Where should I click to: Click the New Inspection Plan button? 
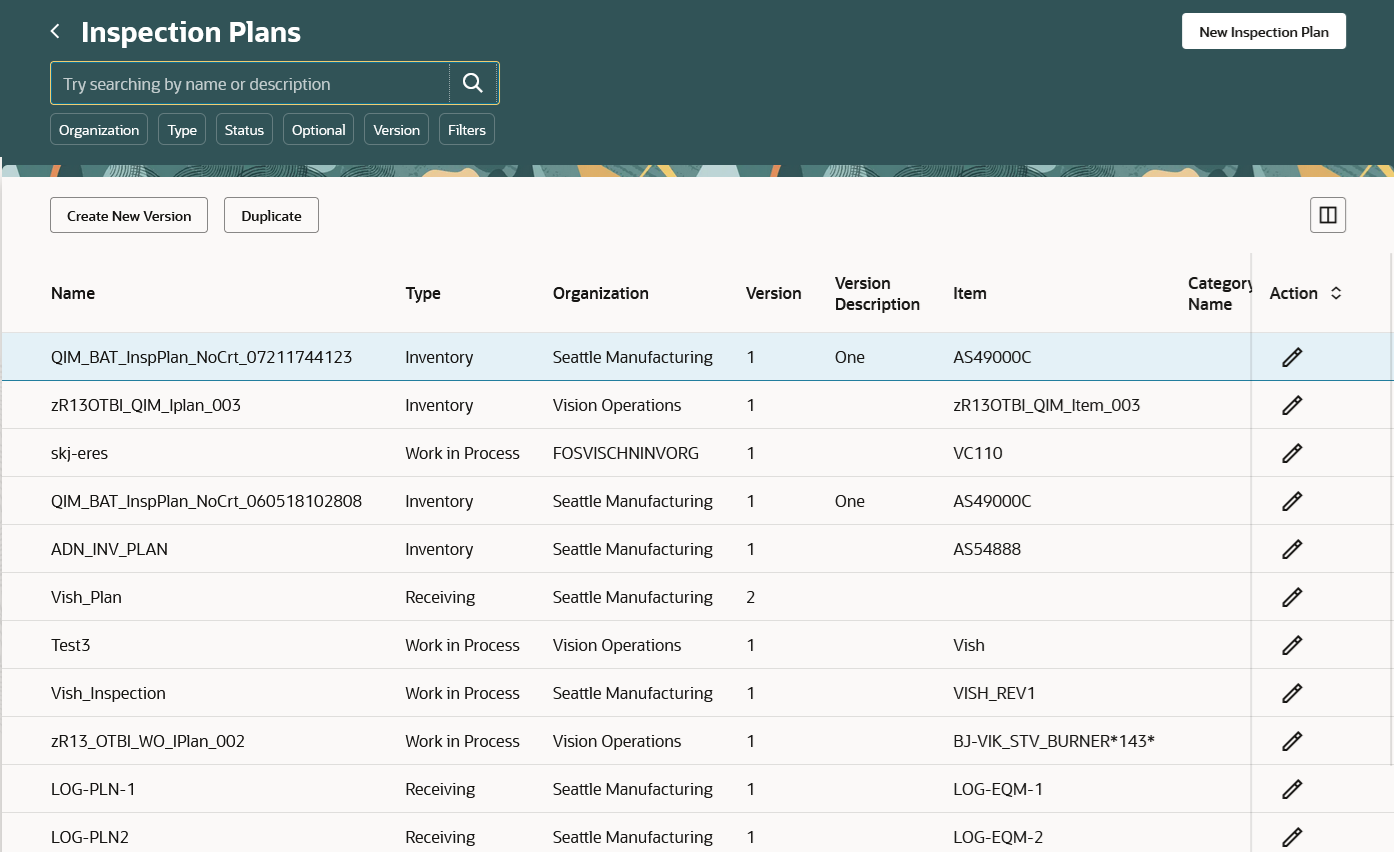coord(1263,31)
